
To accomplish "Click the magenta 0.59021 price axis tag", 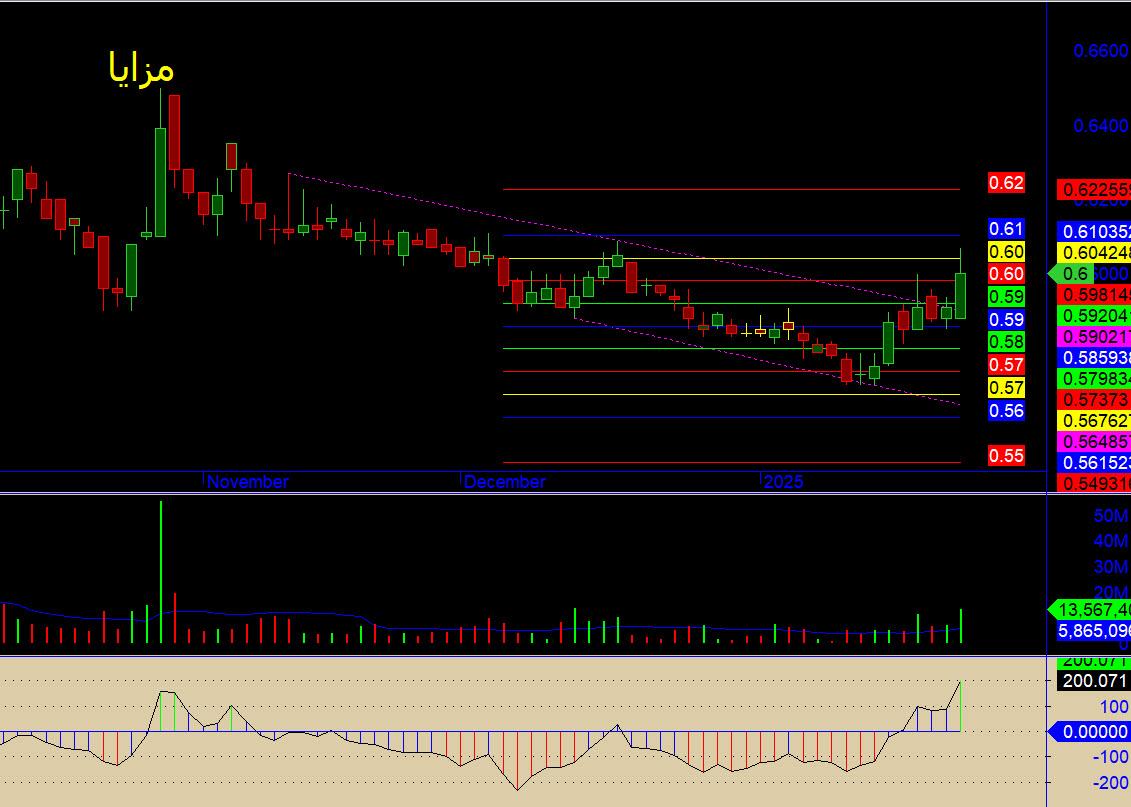I will pyautogui.click(x=1093, y=337).
